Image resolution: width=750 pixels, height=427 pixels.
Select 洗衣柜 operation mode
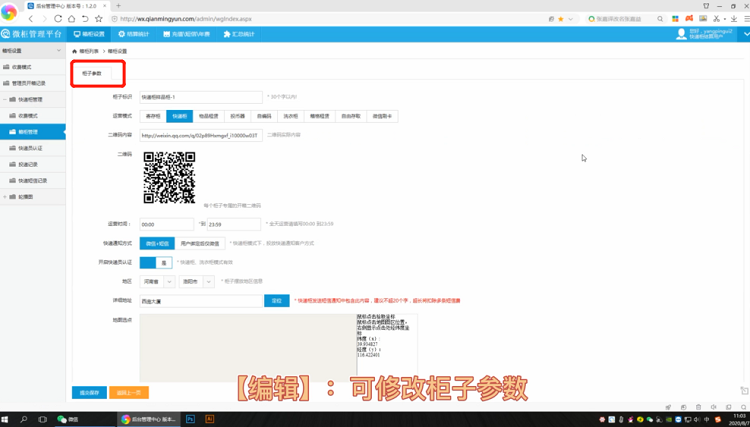click(290, 116)
